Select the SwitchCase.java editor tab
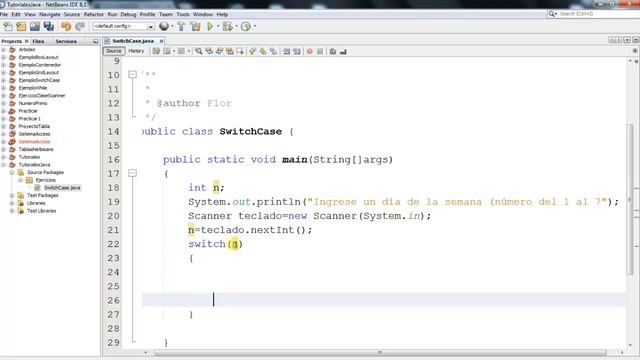The height and width of the screenshot is (360, 640). (133, 41)
